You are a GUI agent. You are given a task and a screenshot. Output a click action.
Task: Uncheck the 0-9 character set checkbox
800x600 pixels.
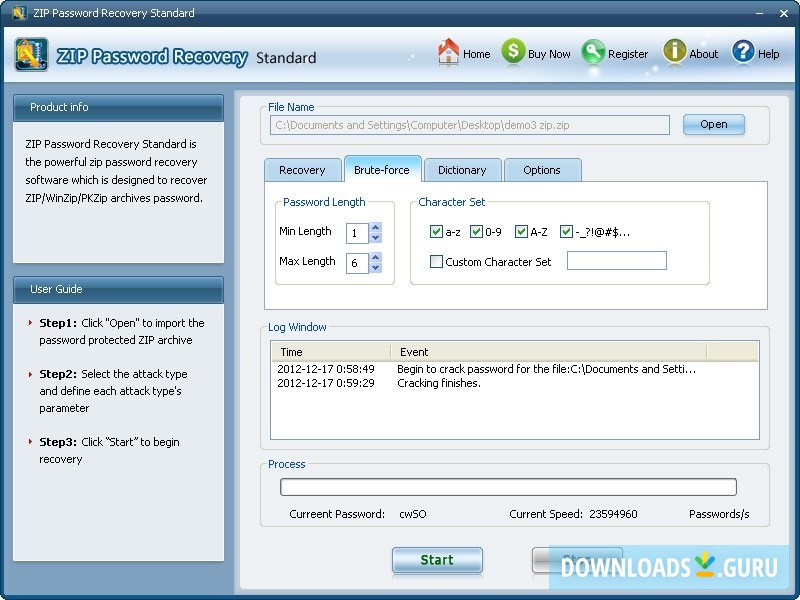pyautogui.click(x=476, y=232)
